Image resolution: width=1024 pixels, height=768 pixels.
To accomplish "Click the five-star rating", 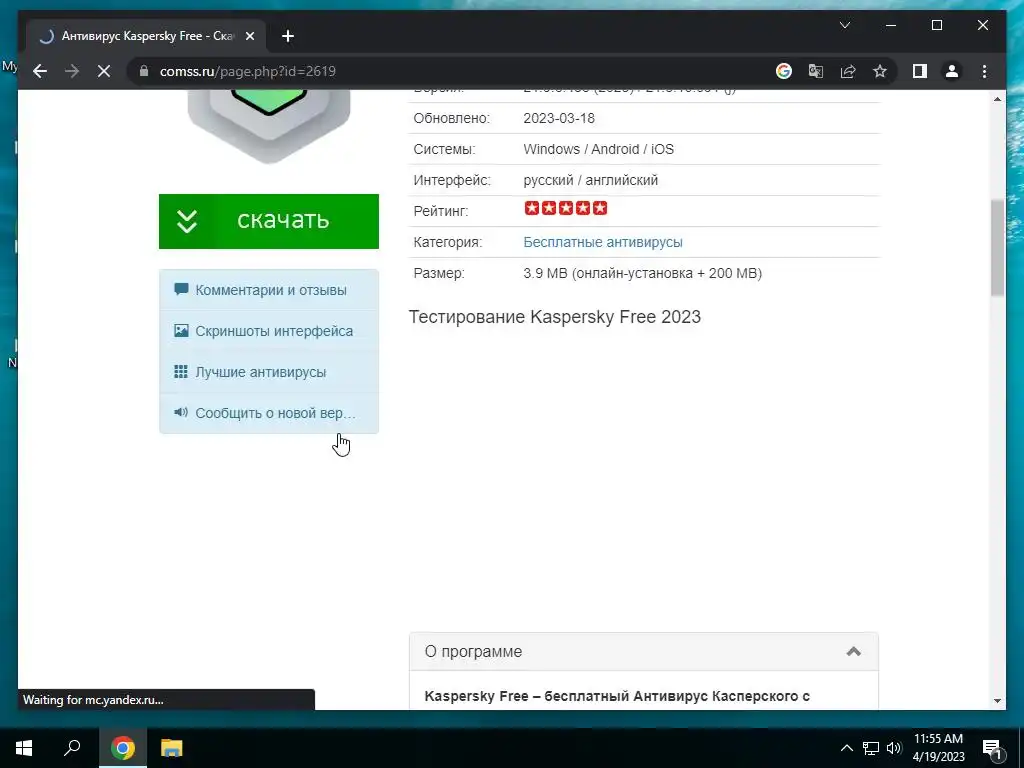I will pyautogui.click(x=566, y=208).
